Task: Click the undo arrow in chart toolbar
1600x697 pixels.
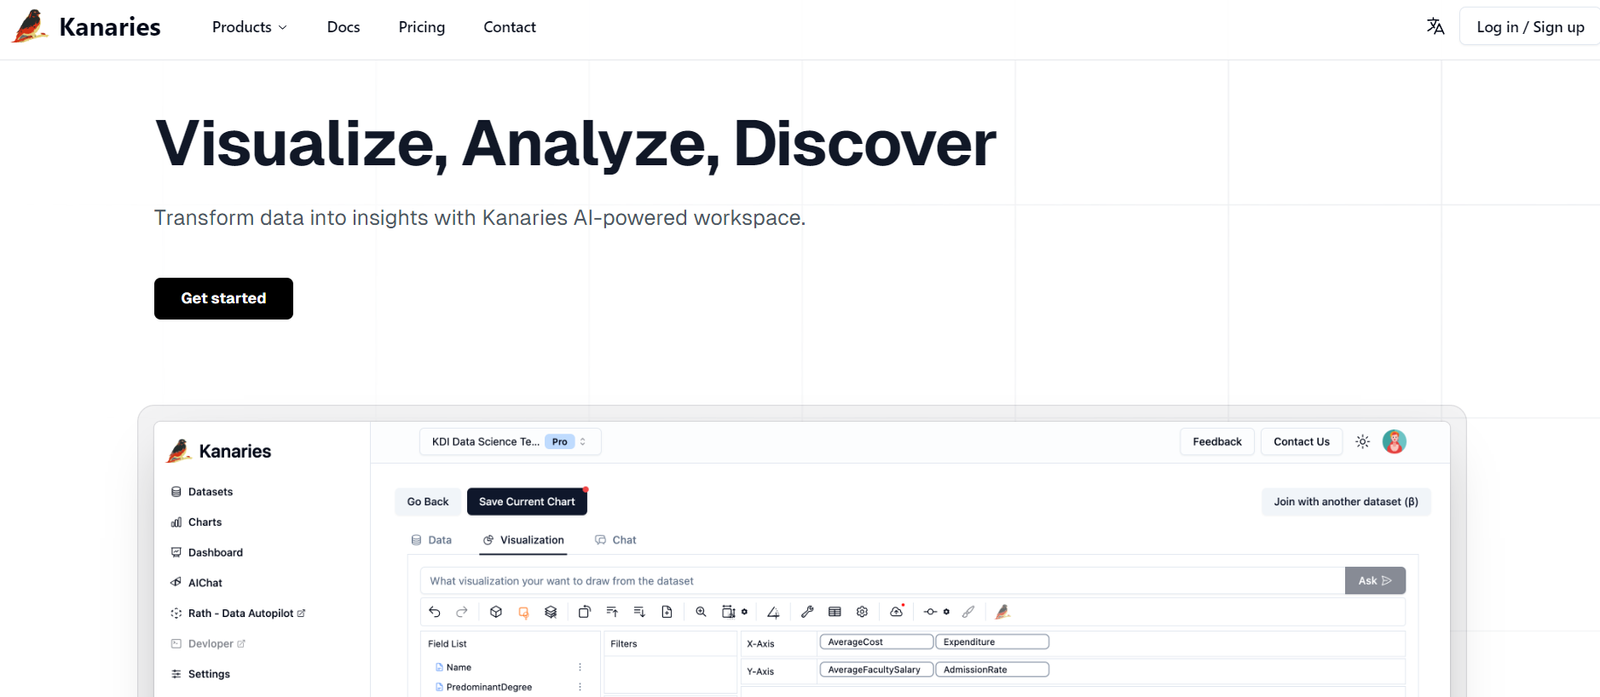Action: [x=434, y=612]
